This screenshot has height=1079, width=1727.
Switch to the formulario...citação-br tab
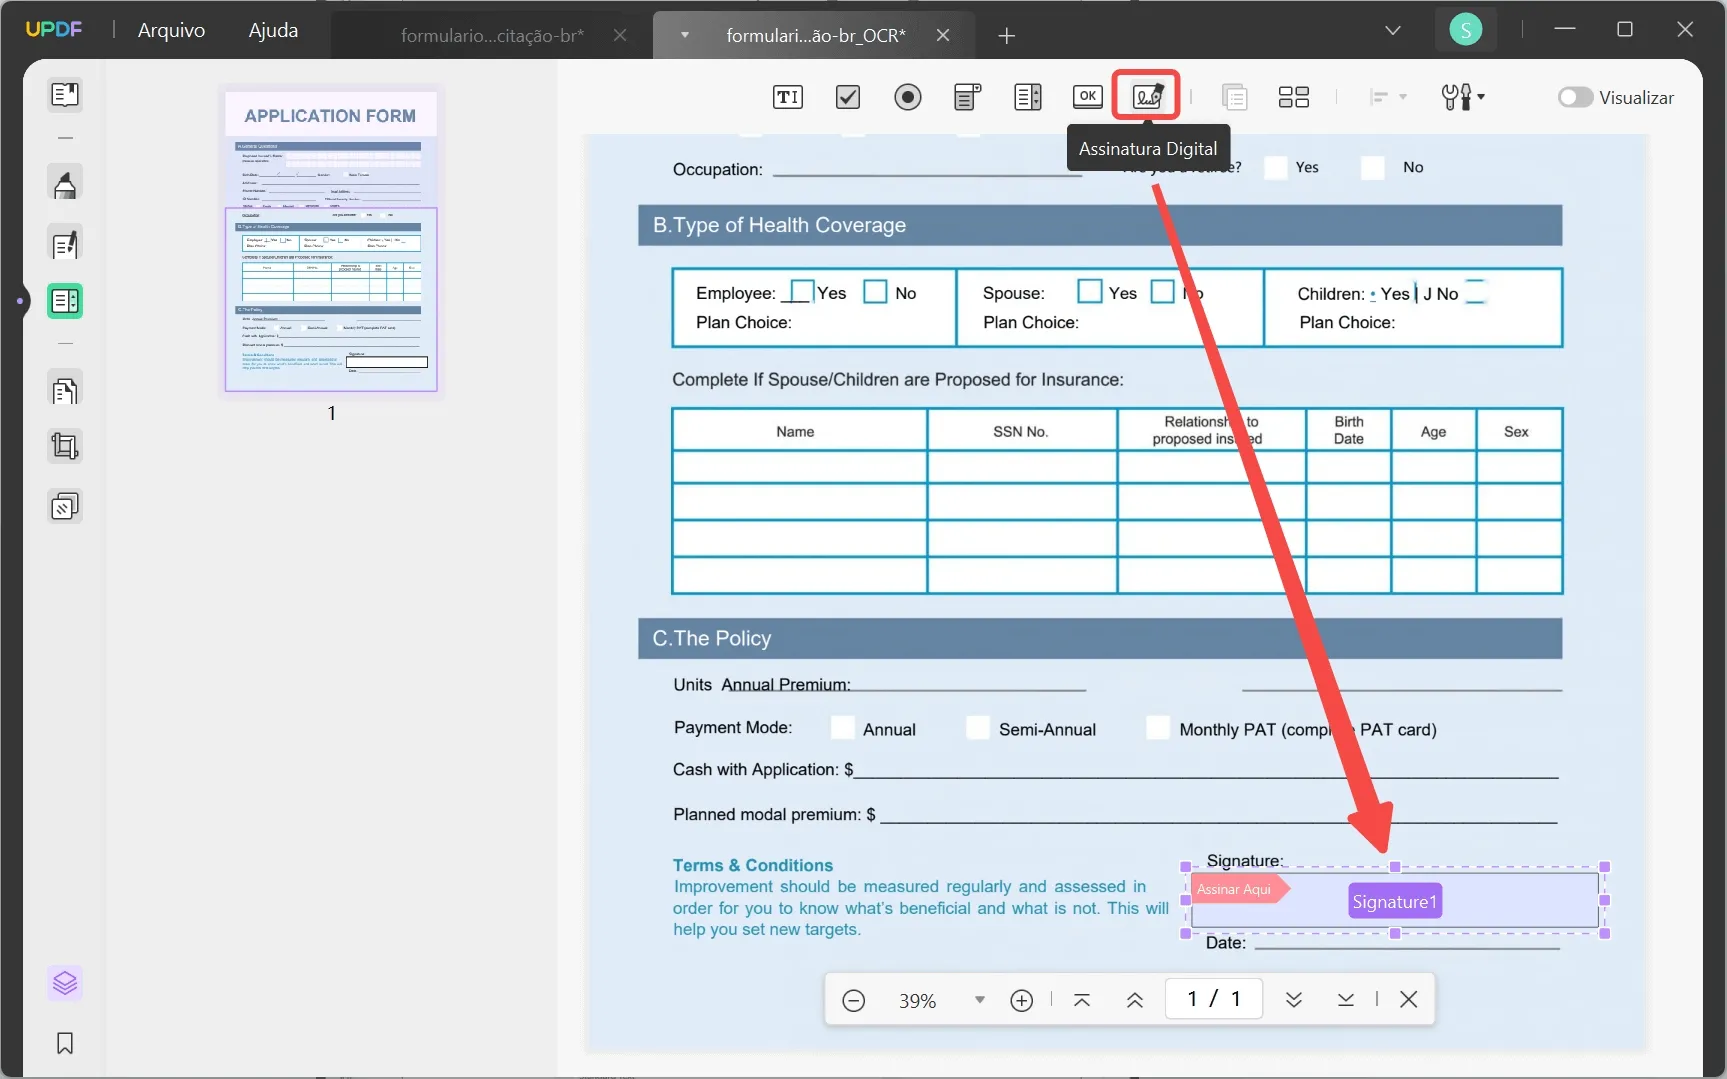[x=489, y=35]
